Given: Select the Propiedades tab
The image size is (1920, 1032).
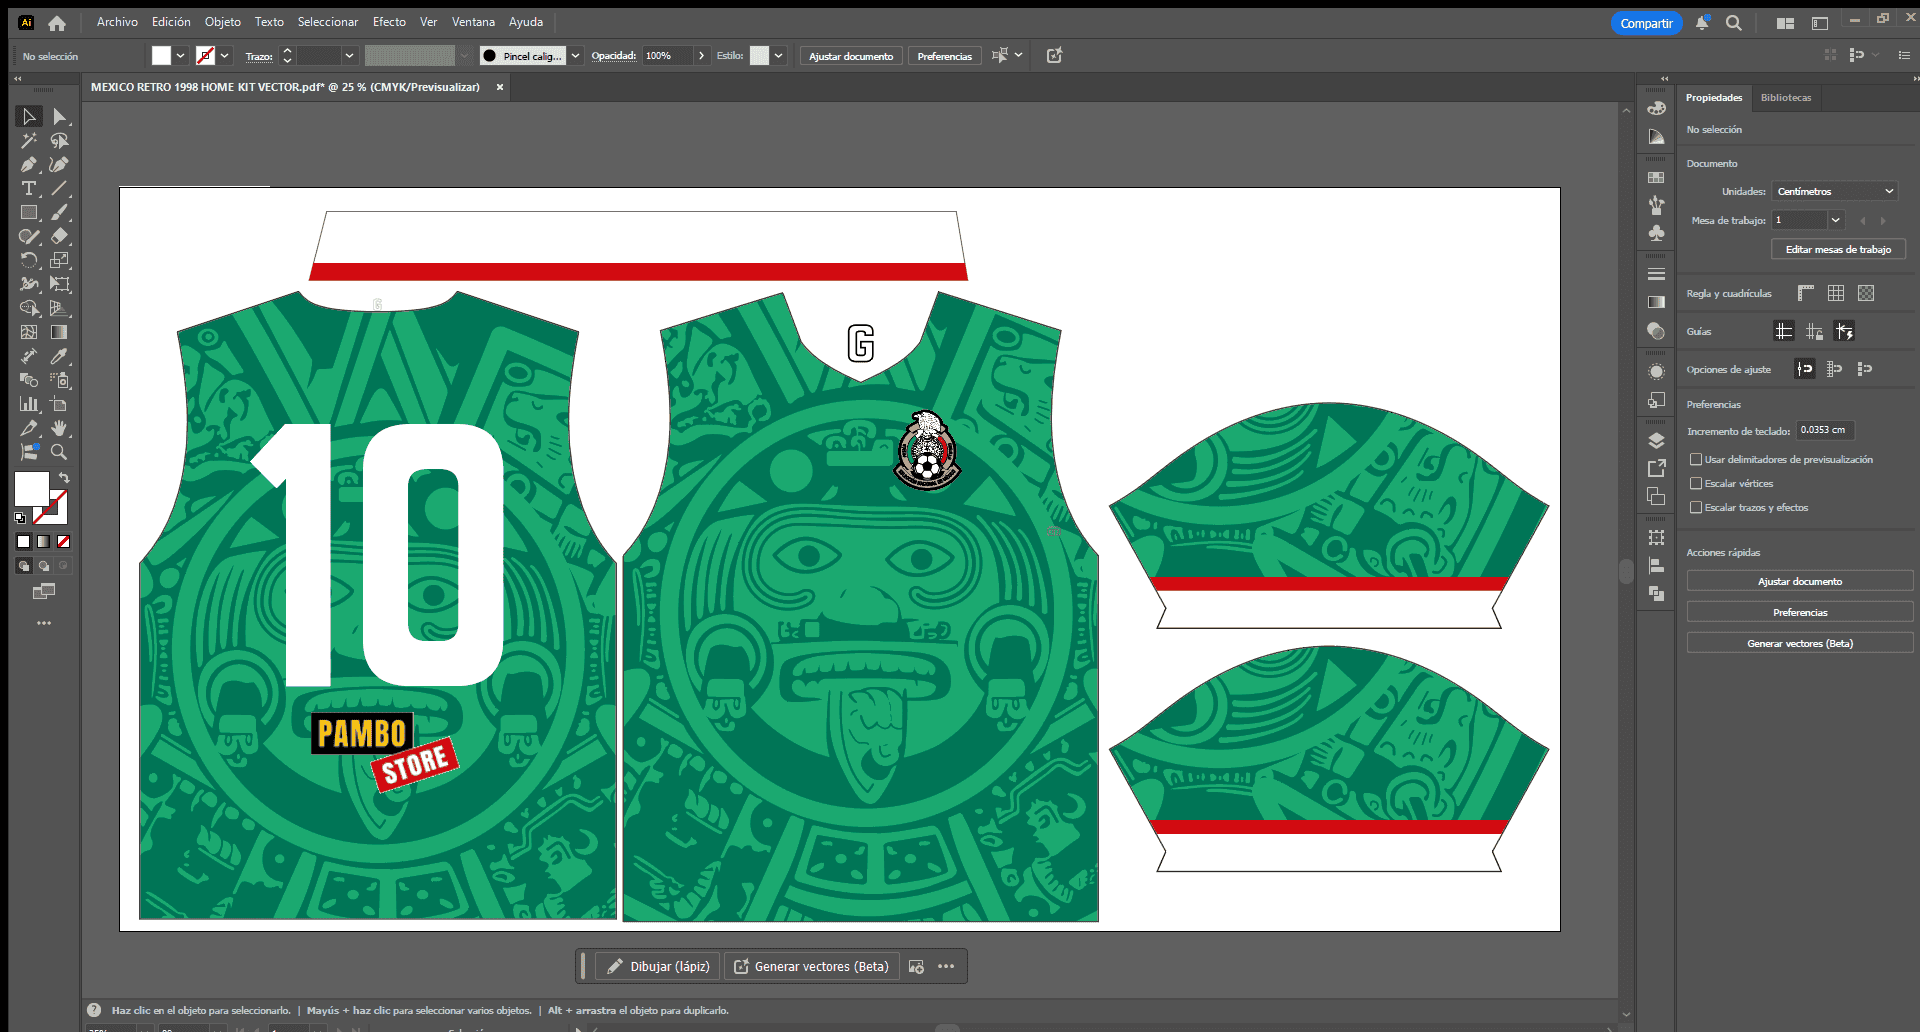Looking at the screenshot, I should coord(1714,98).
